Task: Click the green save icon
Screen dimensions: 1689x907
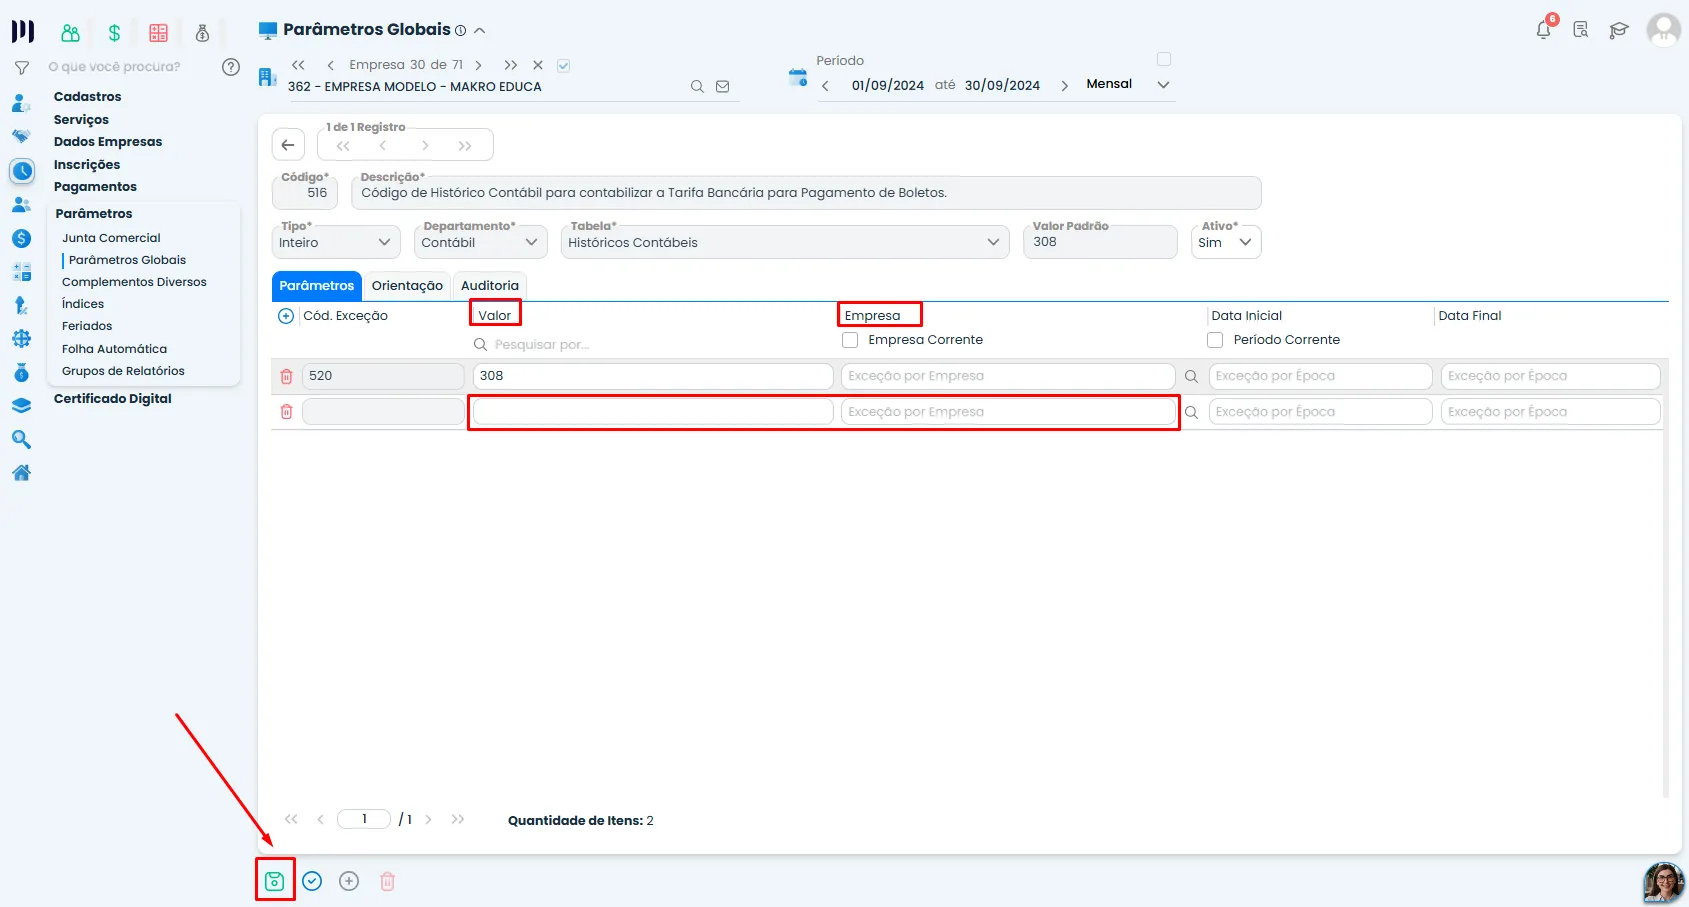Action: (274, 881)
